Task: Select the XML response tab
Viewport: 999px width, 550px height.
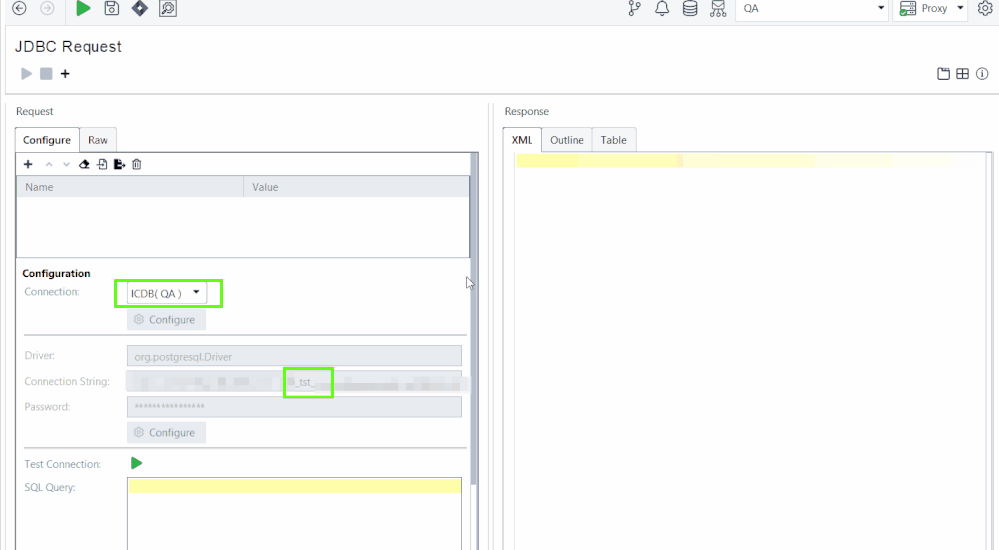Action: coord(522,140)
